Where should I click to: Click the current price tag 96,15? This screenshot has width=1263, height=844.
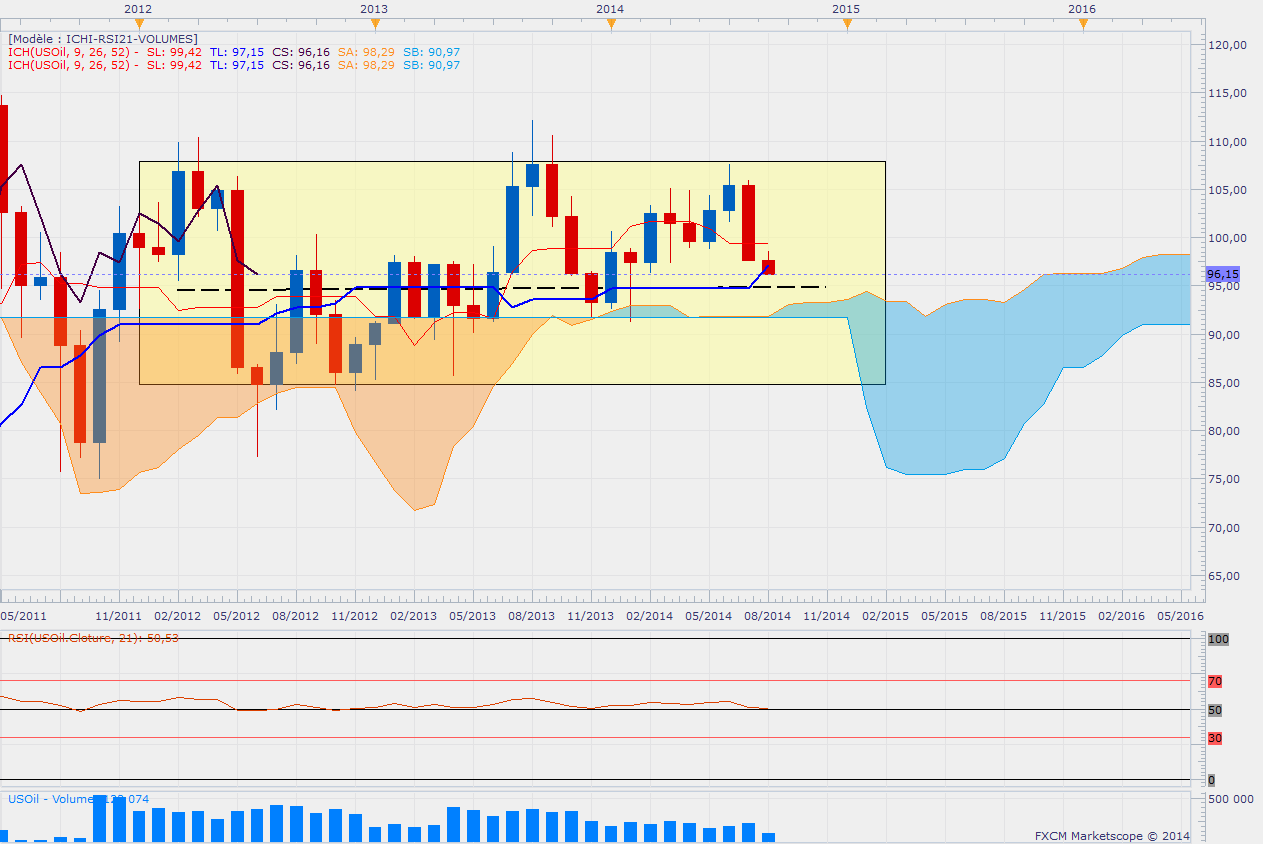[1222, 274]
